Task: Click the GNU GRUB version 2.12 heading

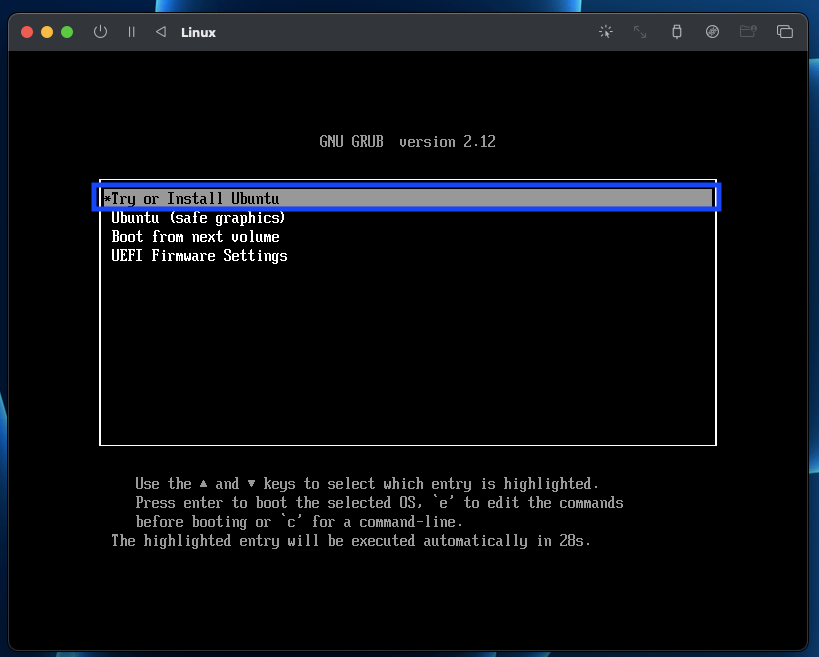Action: [407, 142]
